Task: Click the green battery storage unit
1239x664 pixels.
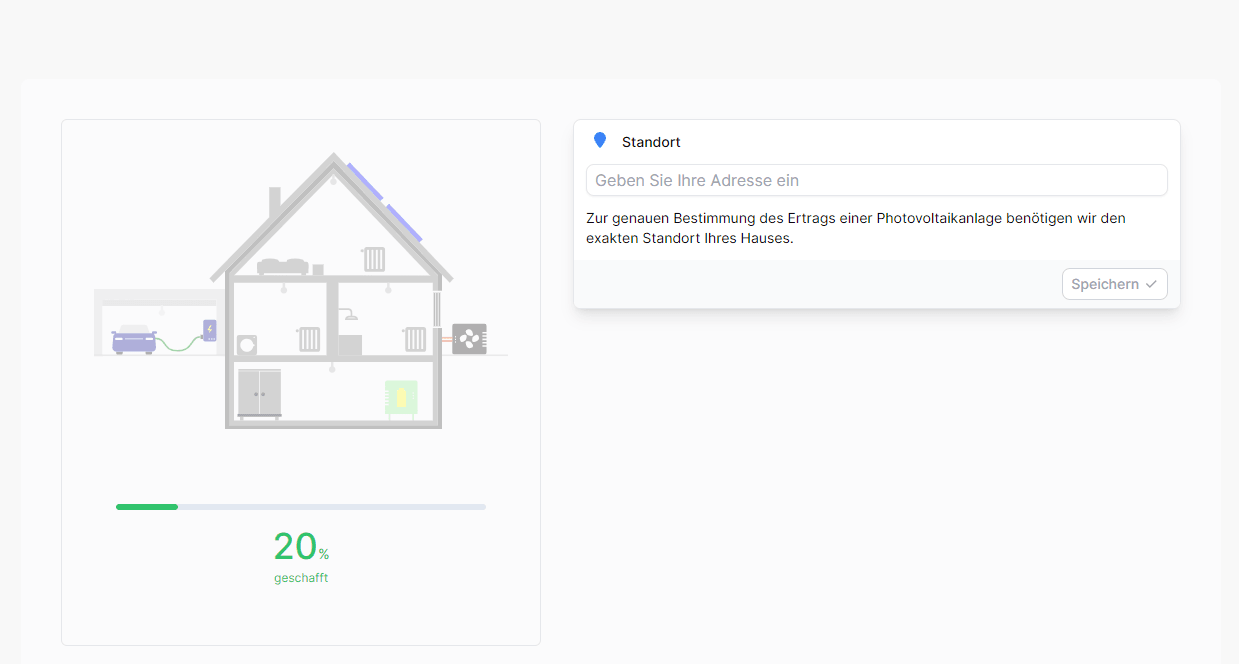Action: click(401, 397)
